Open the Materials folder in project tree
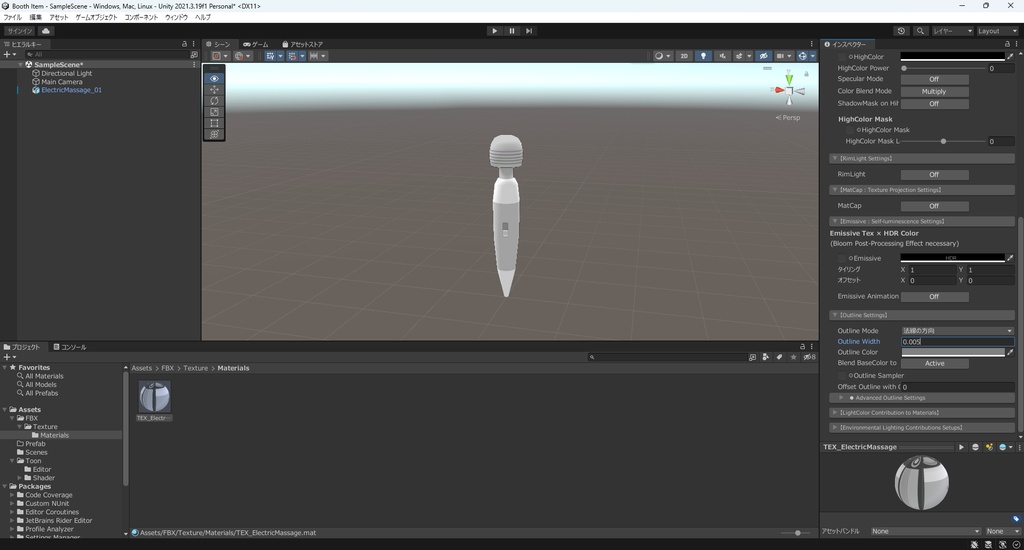 [50, 435]
